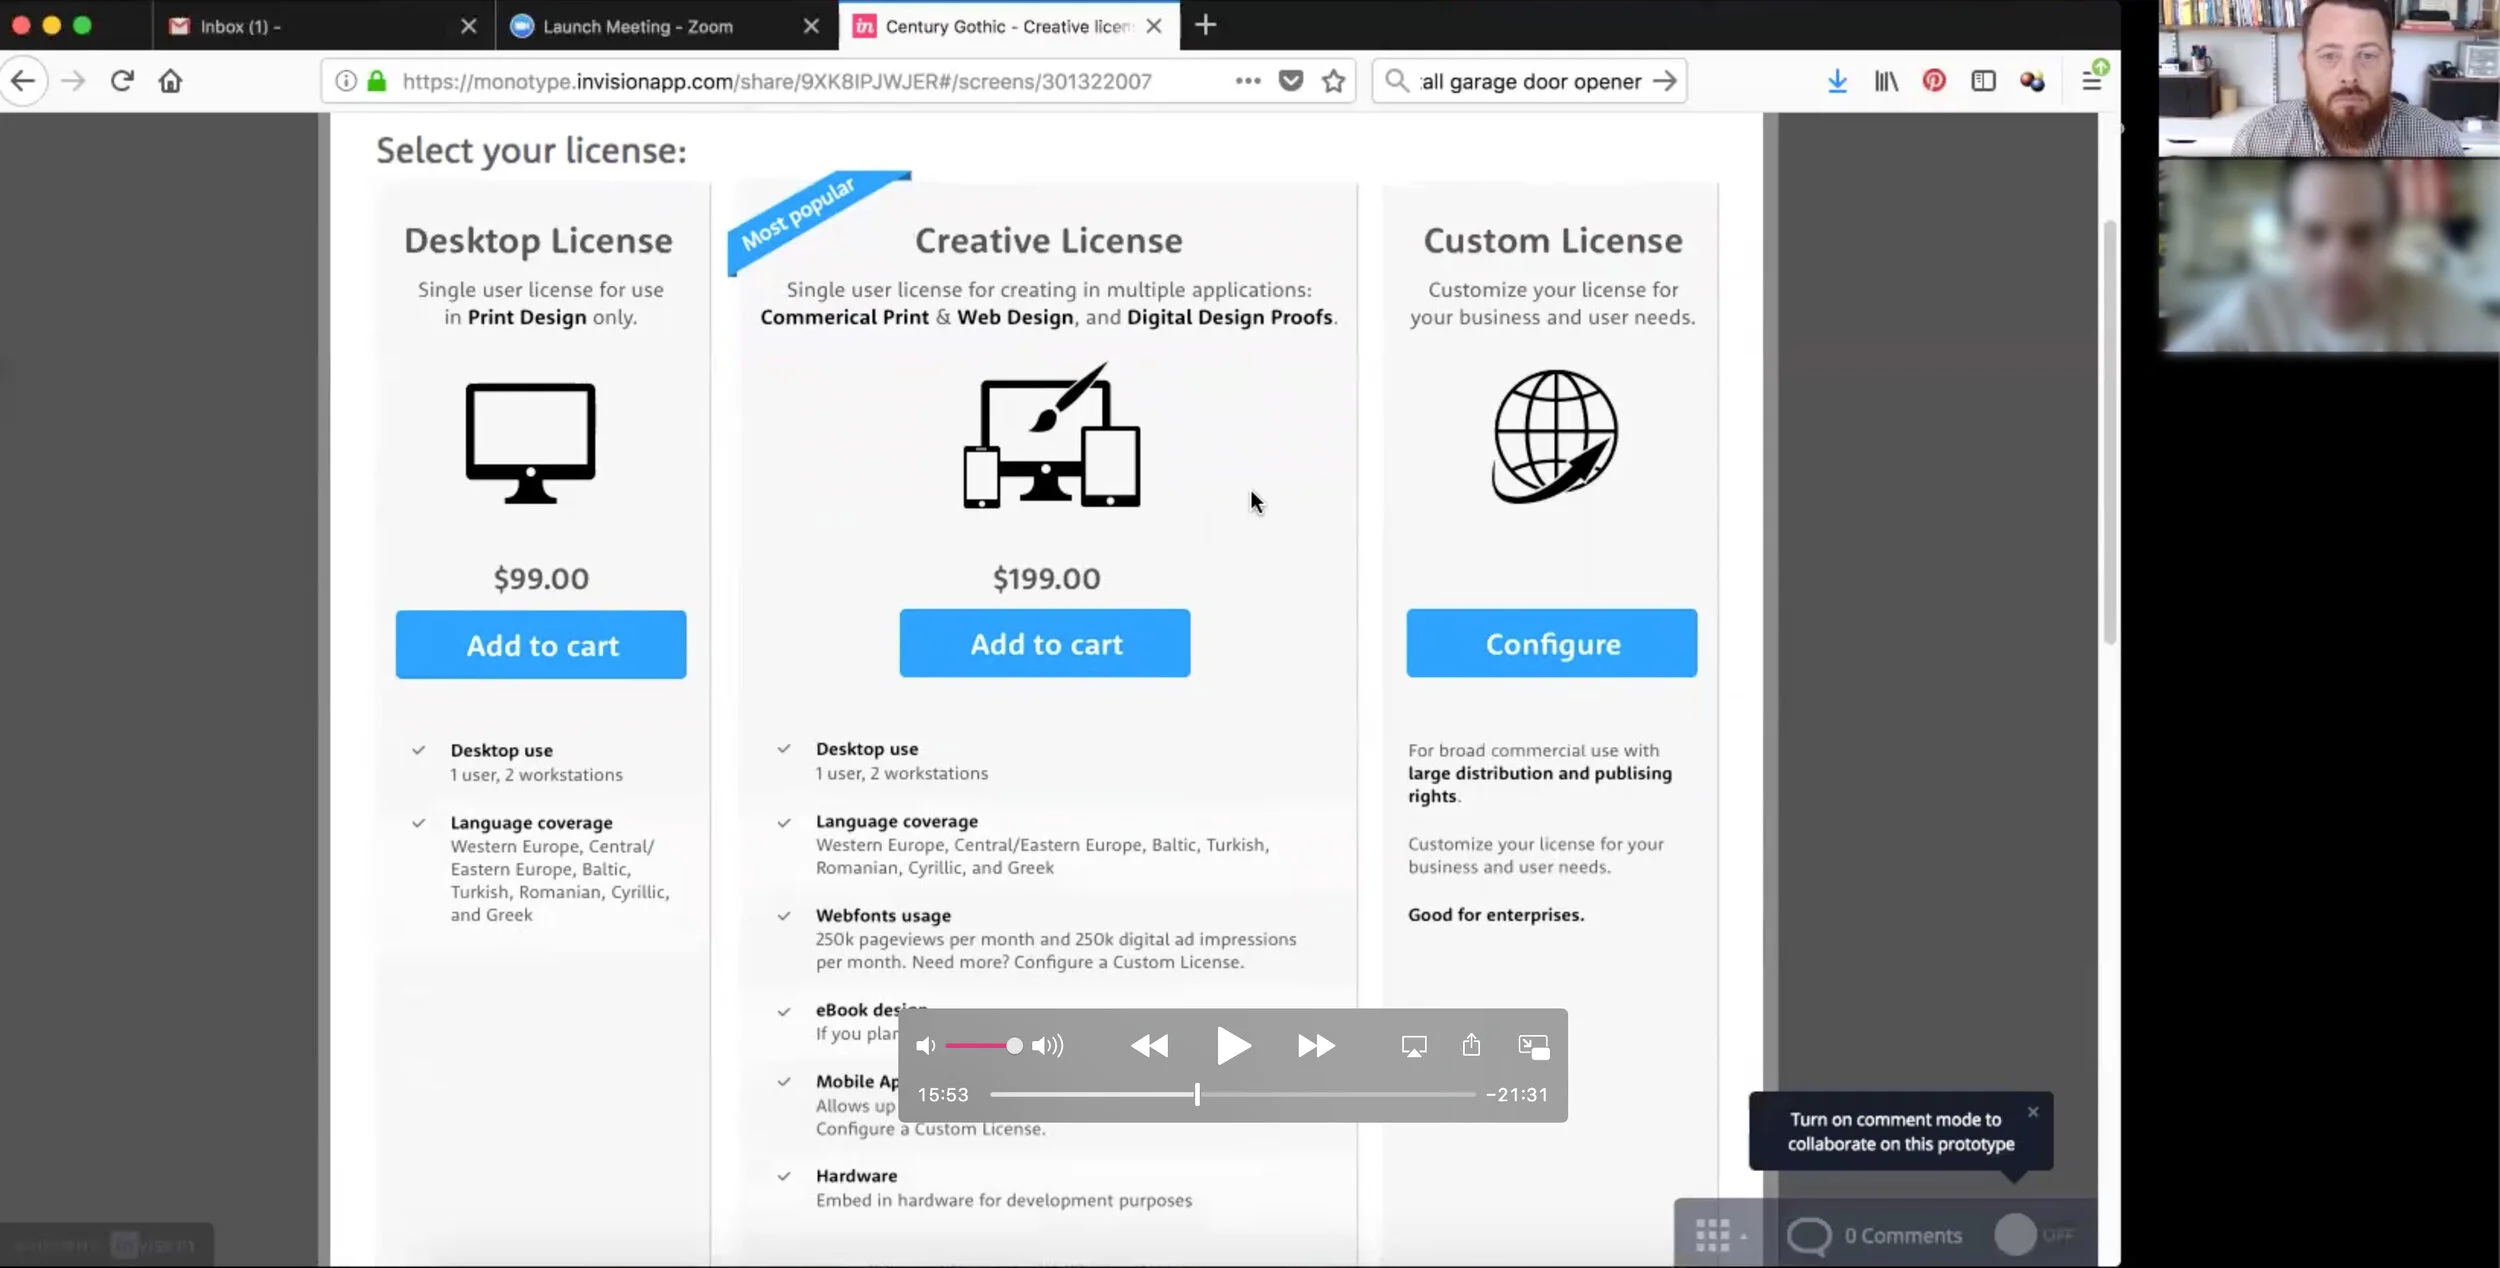The height and width of the screenshot is (1268, 2500).
Task: Open the Firefox hamburger menu
Action: (2091, 81)
